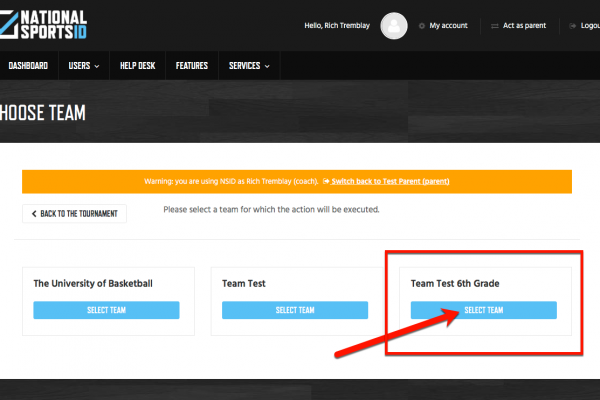Click the logout icon in header
Image resolution: width=600 pixels, height=400 pixels.
(x=572, y=26)
